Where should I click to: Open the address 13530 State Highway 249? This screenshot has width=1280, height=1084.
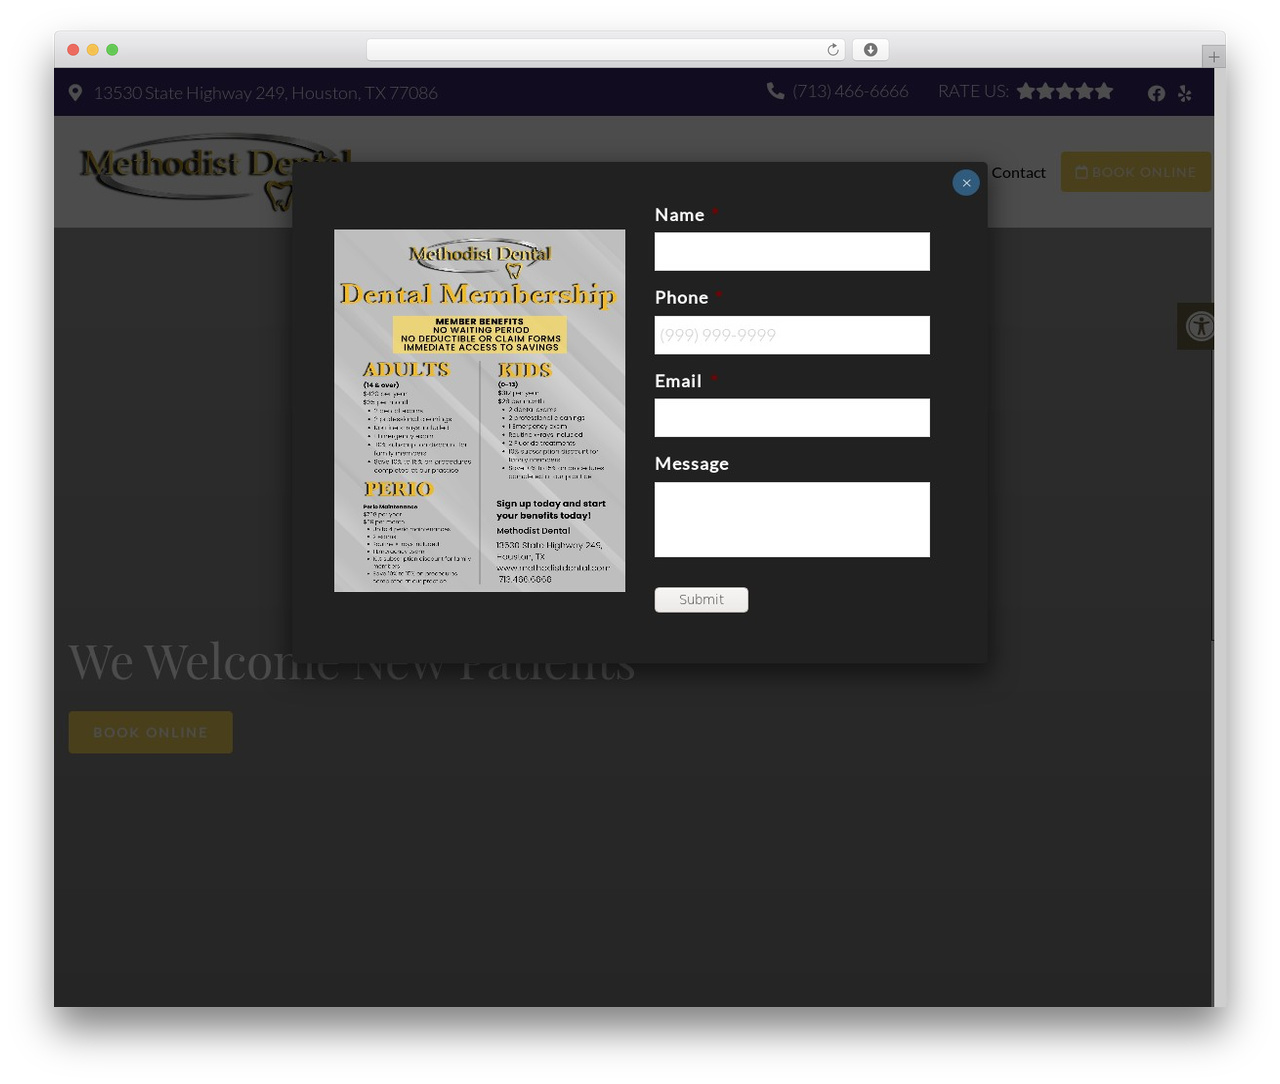coord(265,93)
